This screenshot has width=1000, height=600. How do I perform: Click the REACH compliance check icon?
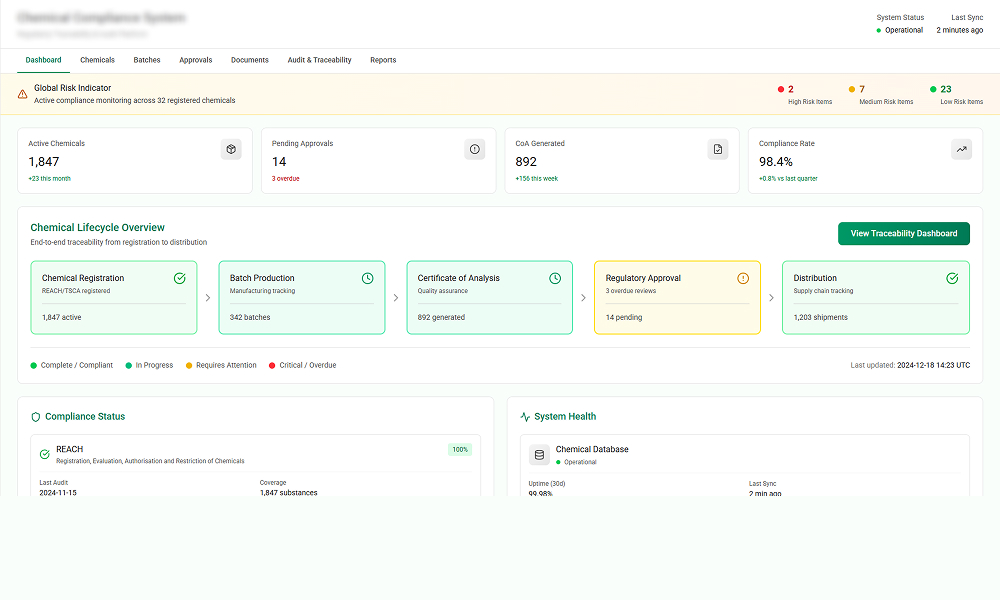44,454
